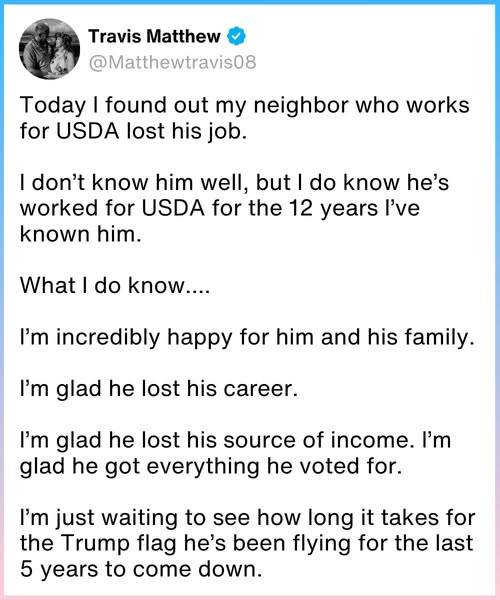The width and height of the screenshot is (500, 600).
Task: Click the "12 years" text
Action: coord(334,209)
